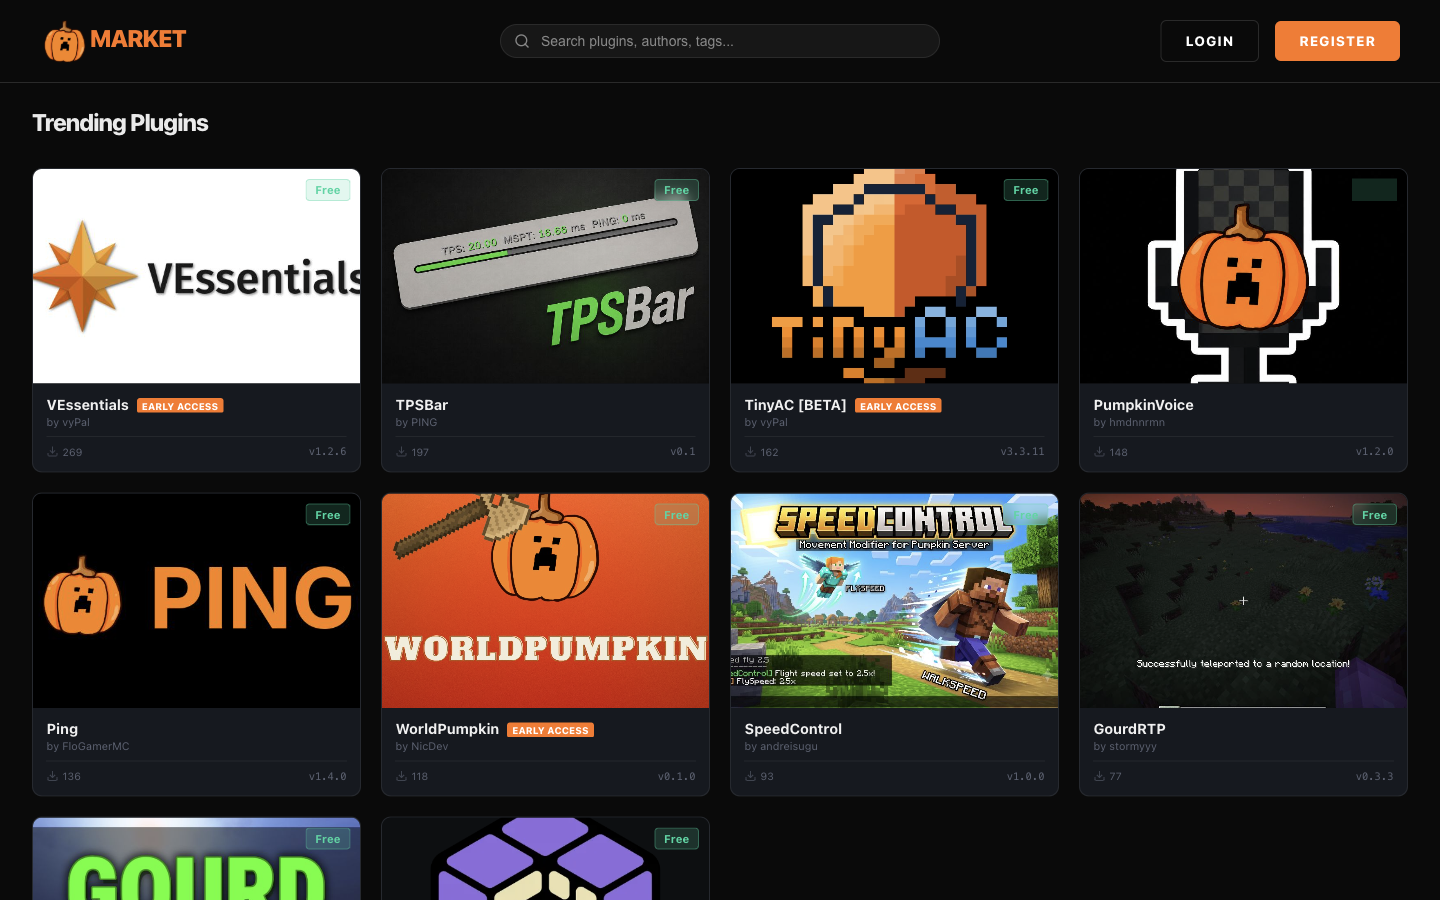This screenshot has height=900, width=1440.
Task: Click the Trending Plugins heading
Action: pyautogui.click(x=120, y=123)
